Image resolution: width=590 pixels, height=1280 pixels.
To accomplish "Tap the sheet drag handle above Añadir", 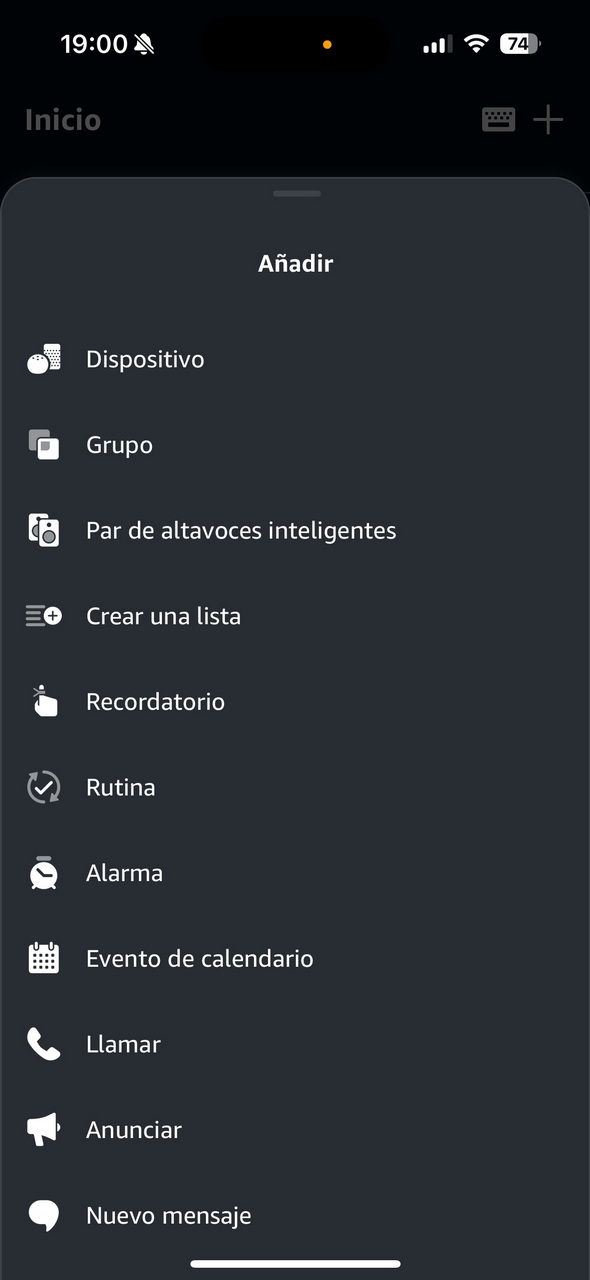I will (296, 193).
